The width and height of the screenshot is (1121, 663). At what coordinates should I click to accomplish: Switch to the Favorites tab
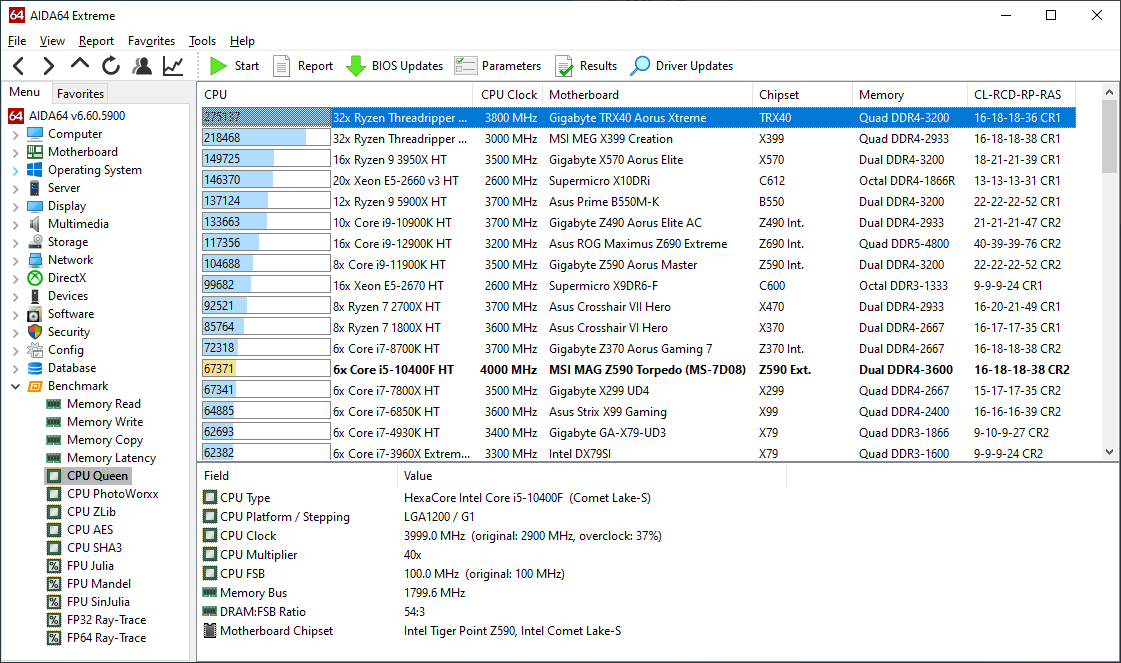click(x=80, y=94)
